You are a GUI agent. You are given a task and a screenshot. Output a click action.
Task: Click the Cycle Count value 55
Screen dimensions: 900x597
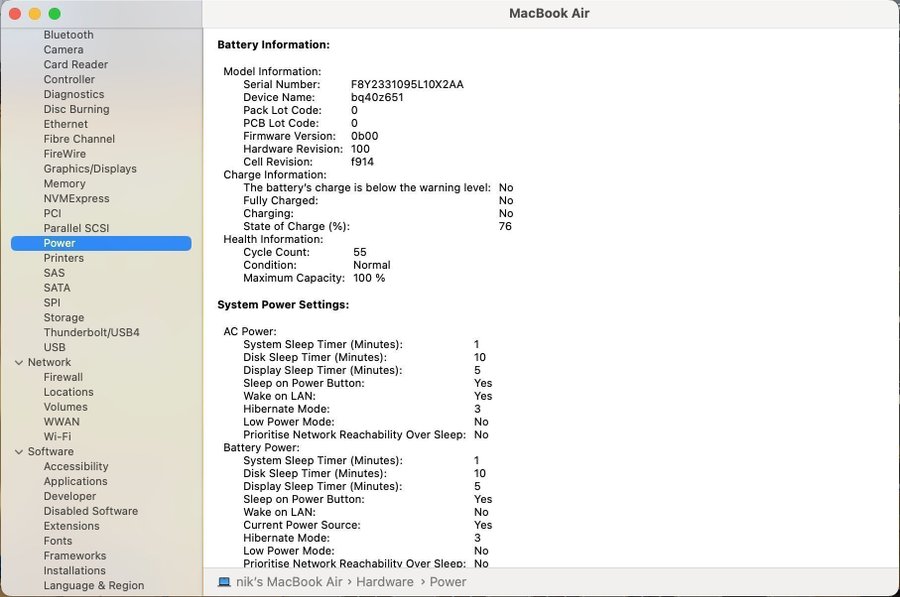click(x=360, y=252)
